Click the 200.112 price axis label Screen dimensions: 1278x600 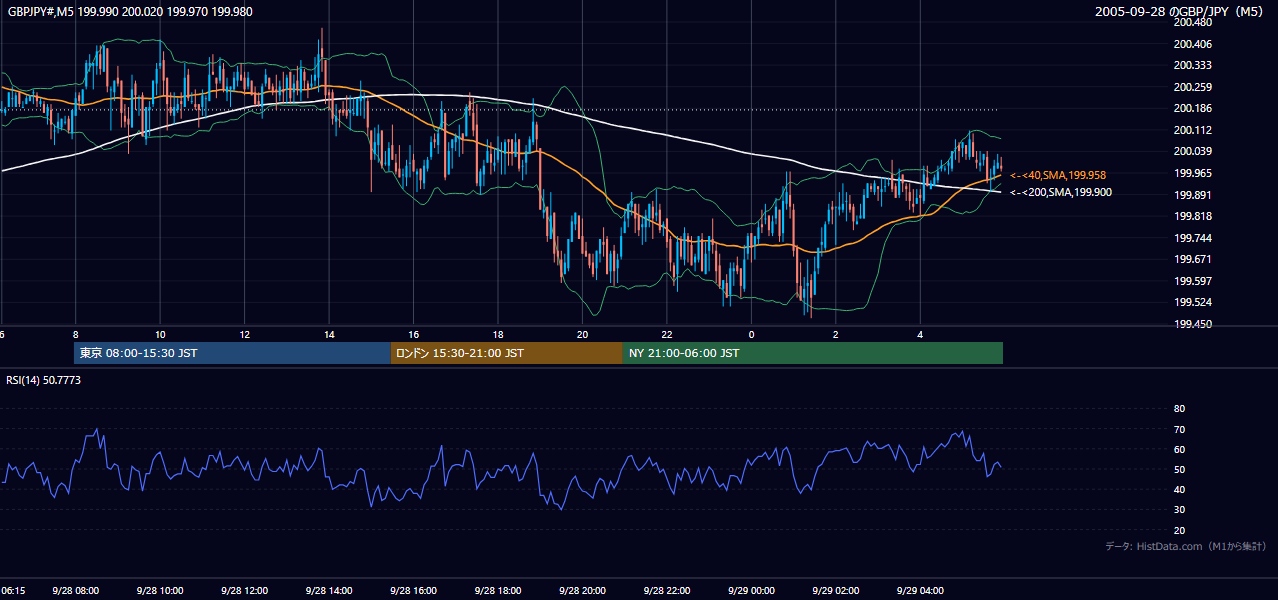tap(1192, 130)
